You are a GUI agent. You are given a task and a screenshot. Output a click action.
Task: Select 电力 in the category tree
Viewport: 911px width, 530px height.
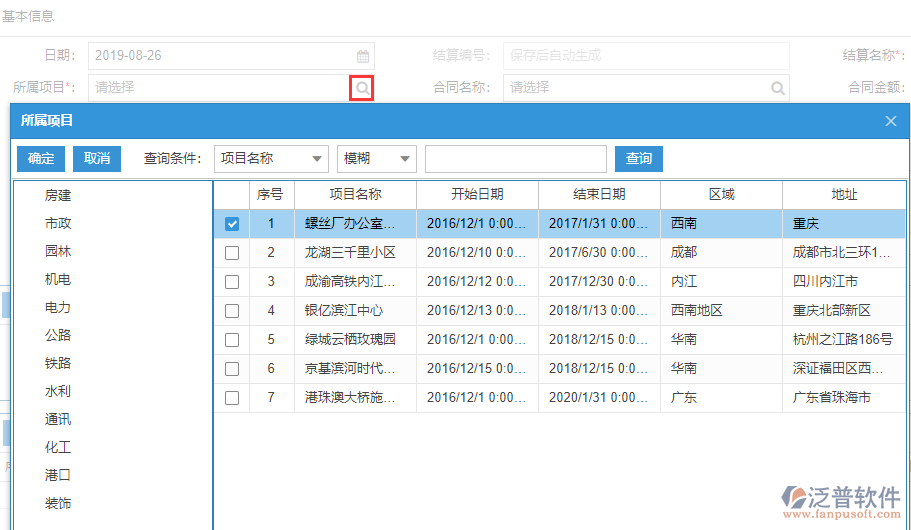[58, 307]
